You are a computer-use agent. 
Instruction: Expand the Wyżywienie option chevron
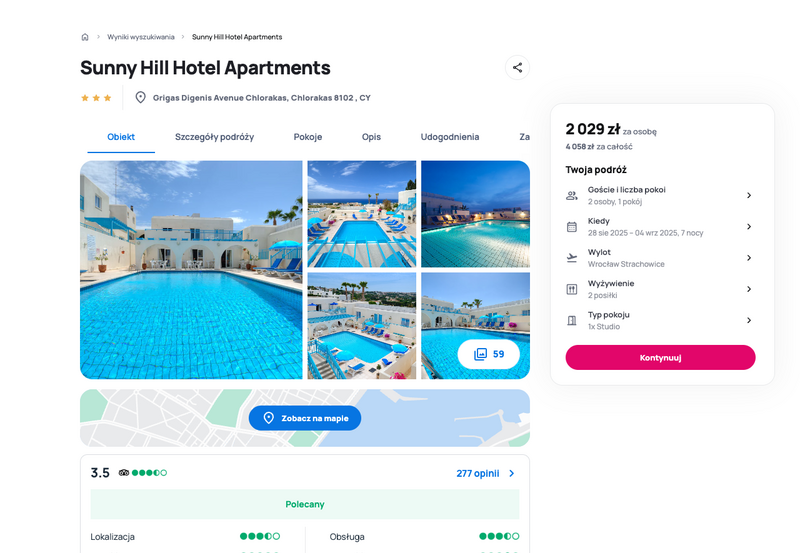pos(749,289)
